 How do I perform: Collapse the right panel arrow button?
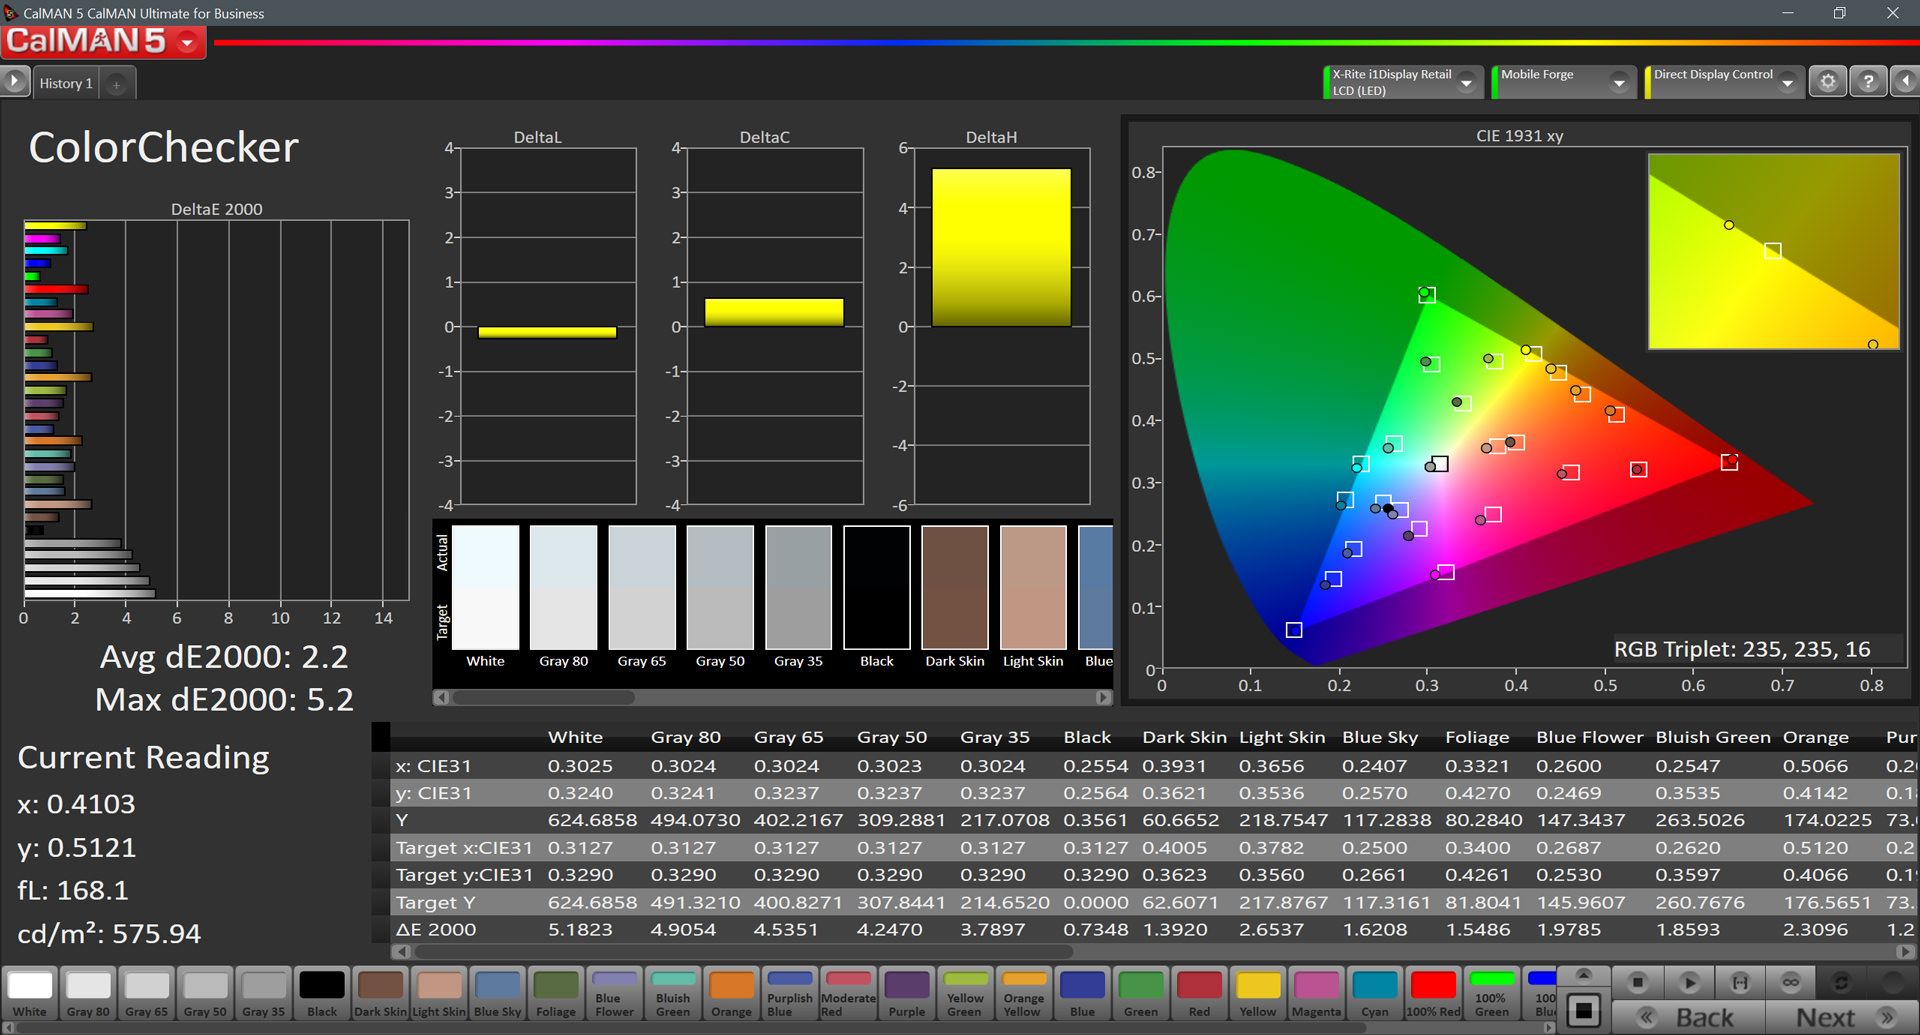click(1905, 82)
